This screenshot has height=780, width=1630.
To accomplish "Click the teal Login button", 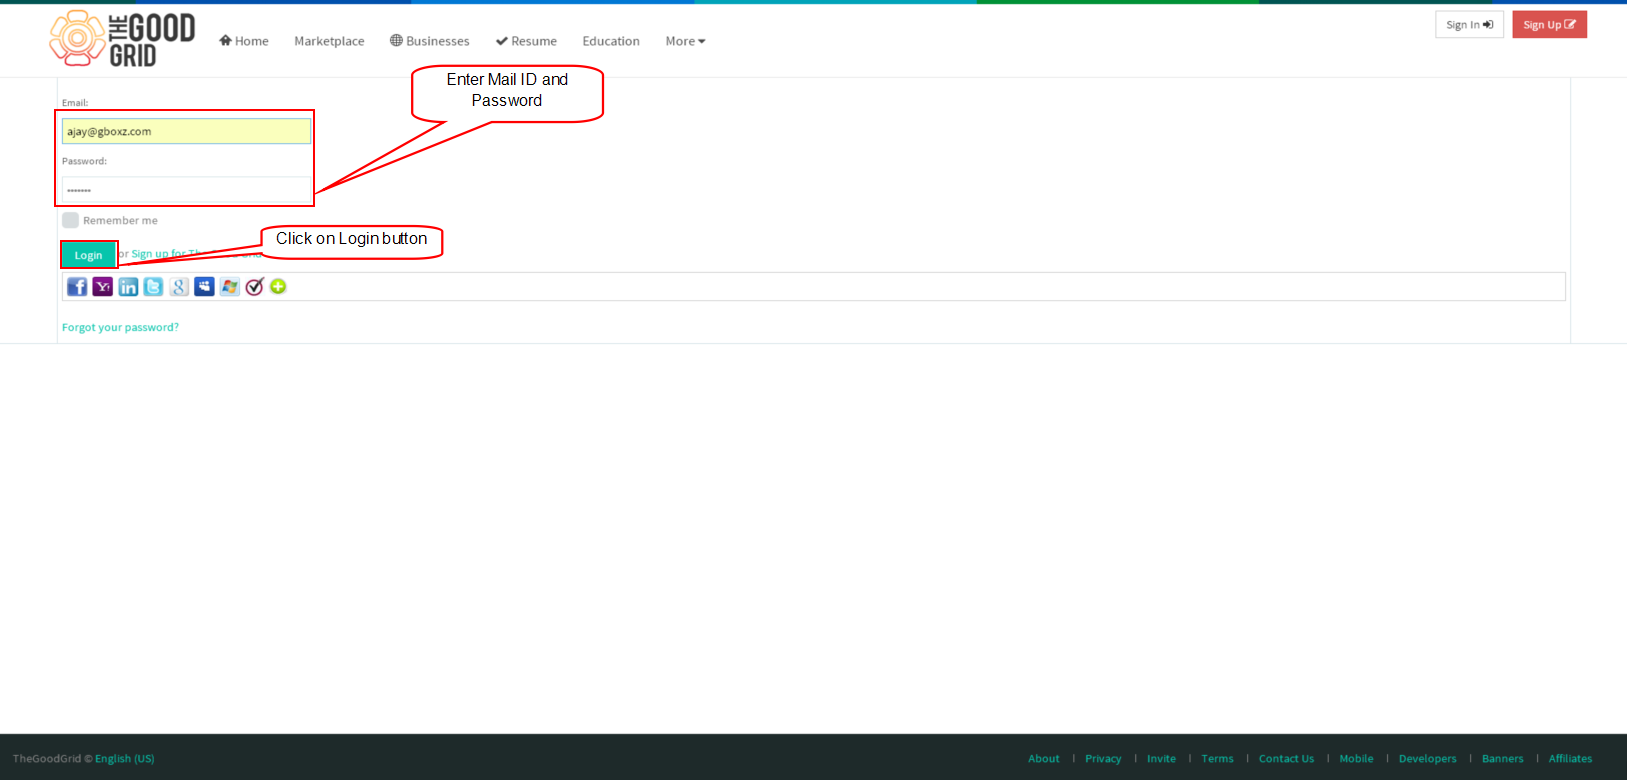I will 88,255.
